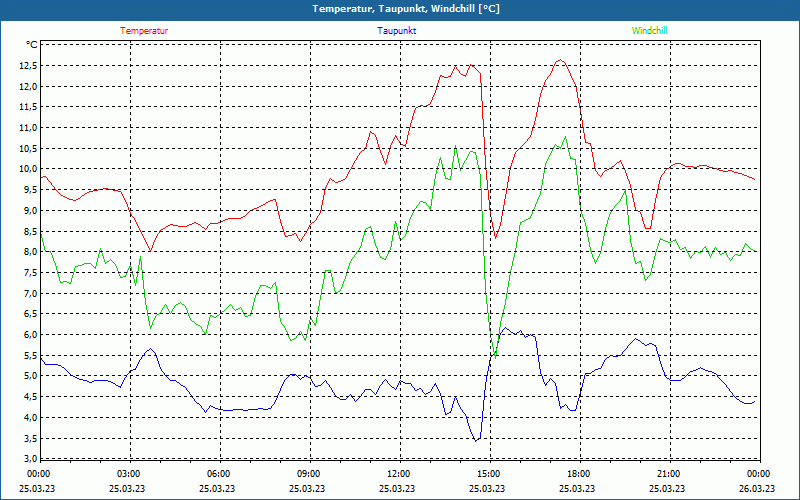Image resolution: width=800 pixels, height=500 pixels.
Task: Click the '4,5' y-axis value
Action: point(30,396)
